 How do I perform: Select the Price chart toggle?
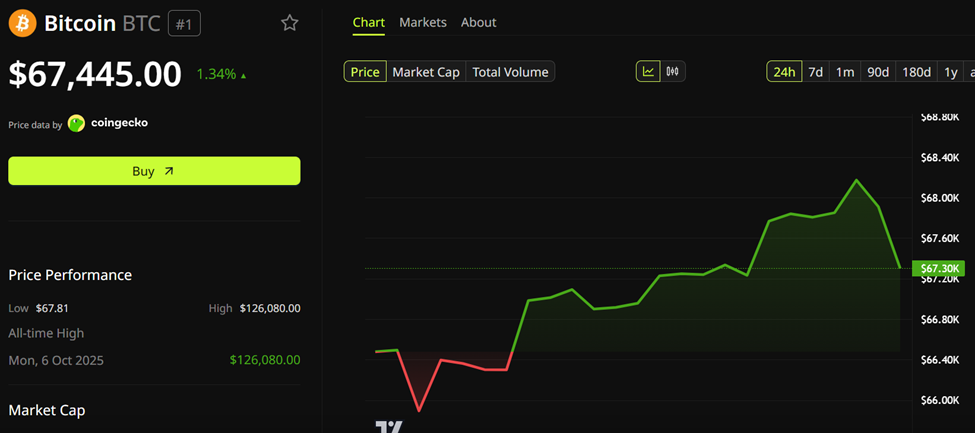tap(365, 72)
